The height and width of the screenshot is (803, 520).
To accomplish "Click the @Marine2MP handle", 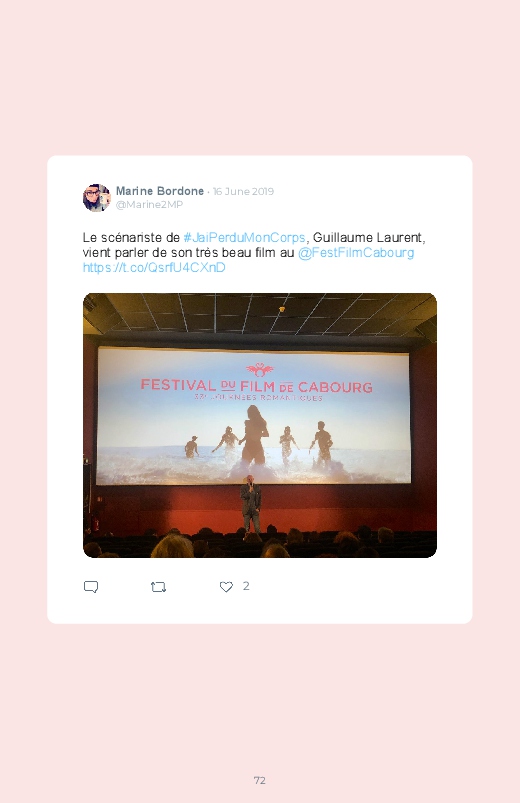I will tap(149, 204).
